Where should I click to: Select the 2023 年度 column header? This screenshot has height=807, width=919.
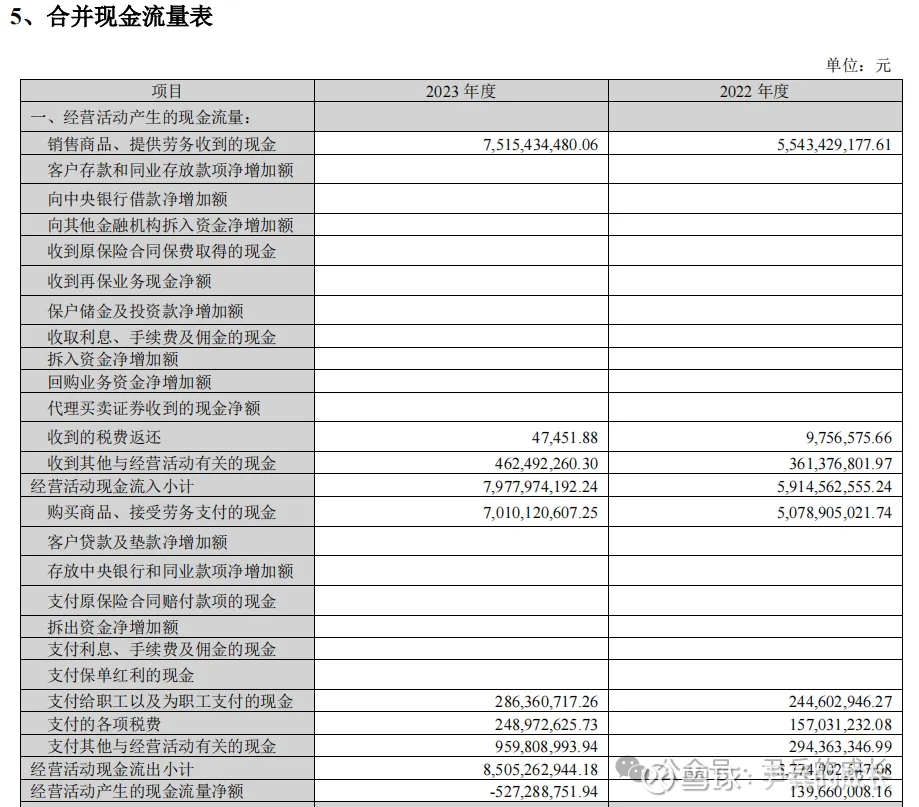tap(461, 91)
